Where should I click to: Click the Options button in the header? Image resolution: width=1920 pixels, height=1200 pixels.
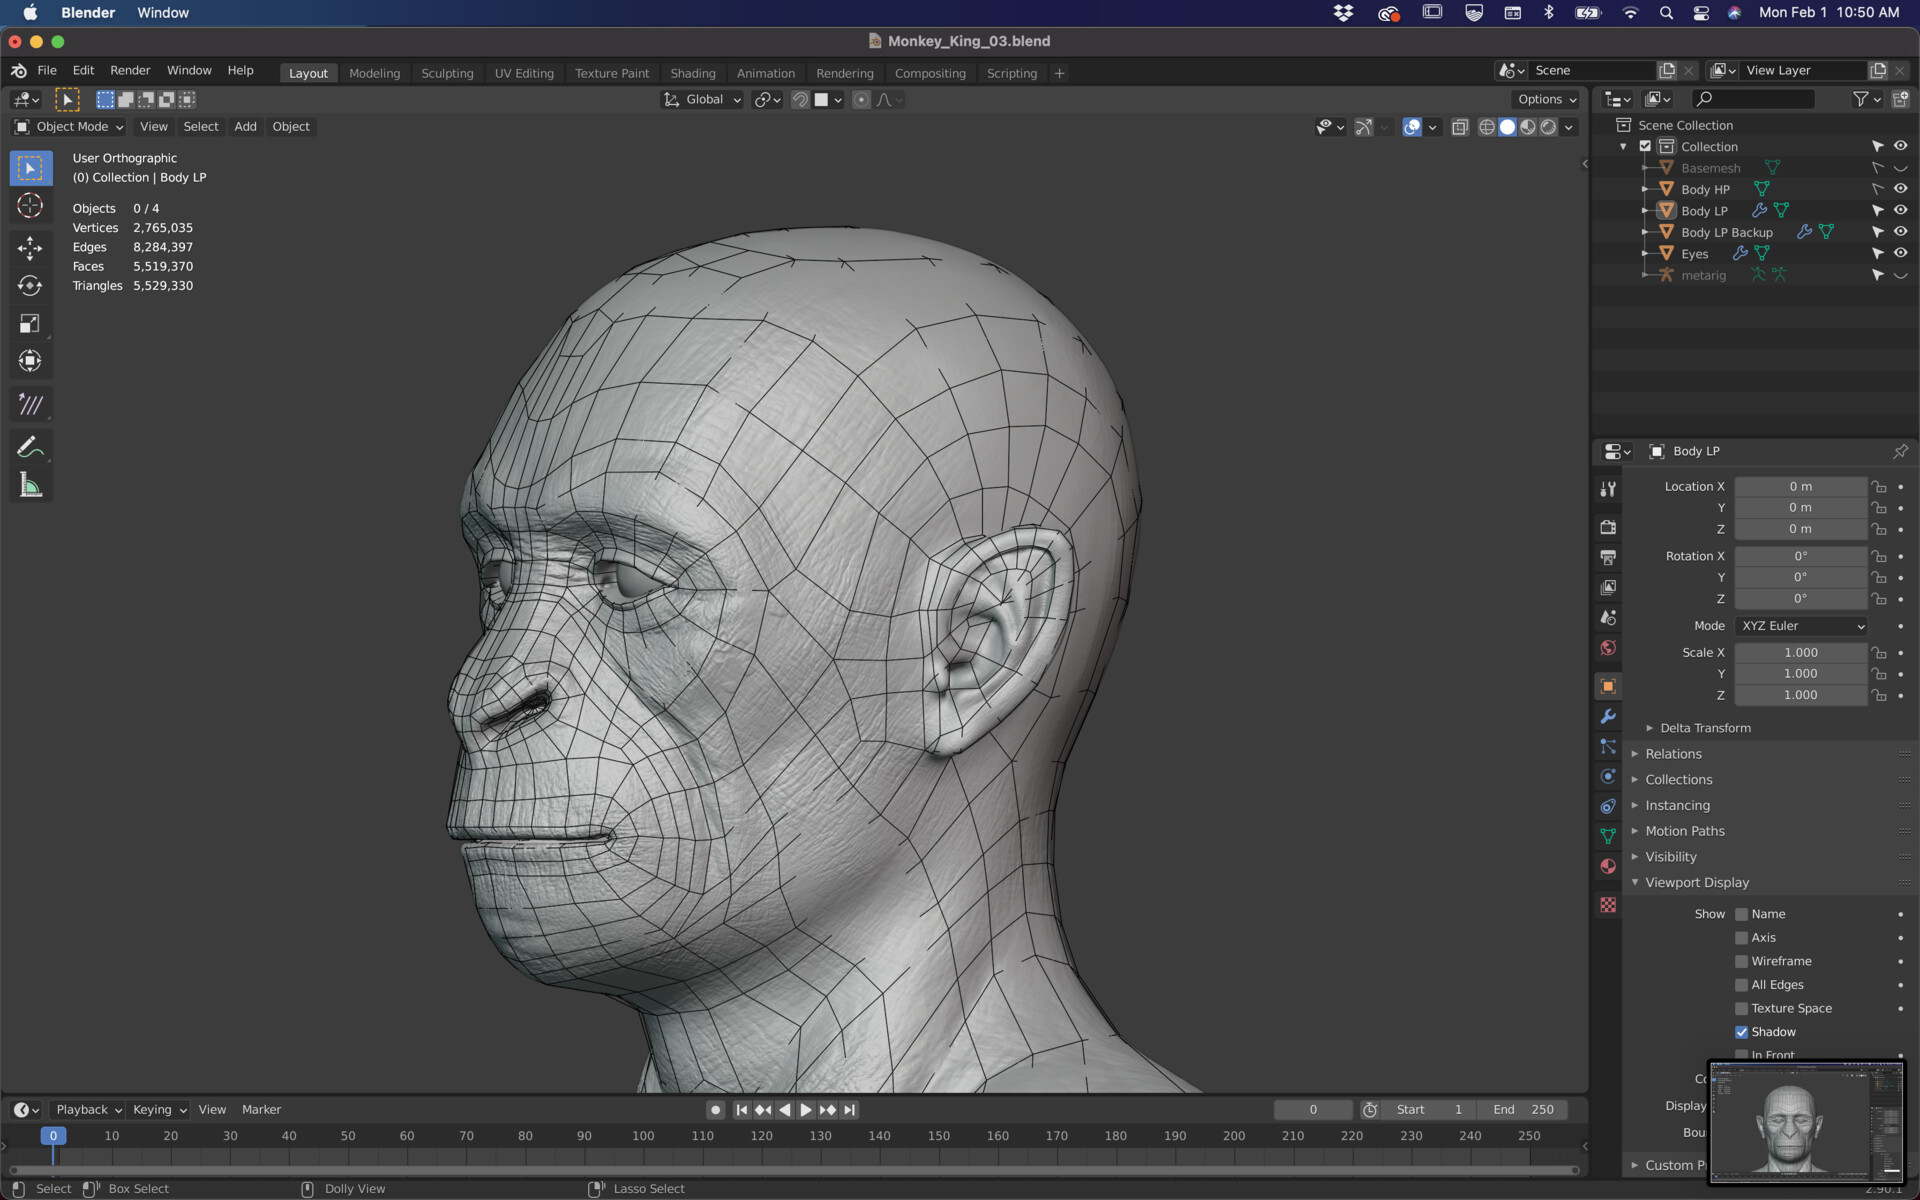click(x=1545, y=99)
